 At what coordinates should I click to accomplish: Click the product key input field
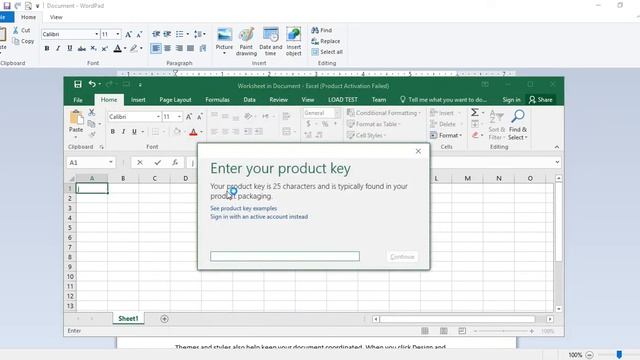285,256
